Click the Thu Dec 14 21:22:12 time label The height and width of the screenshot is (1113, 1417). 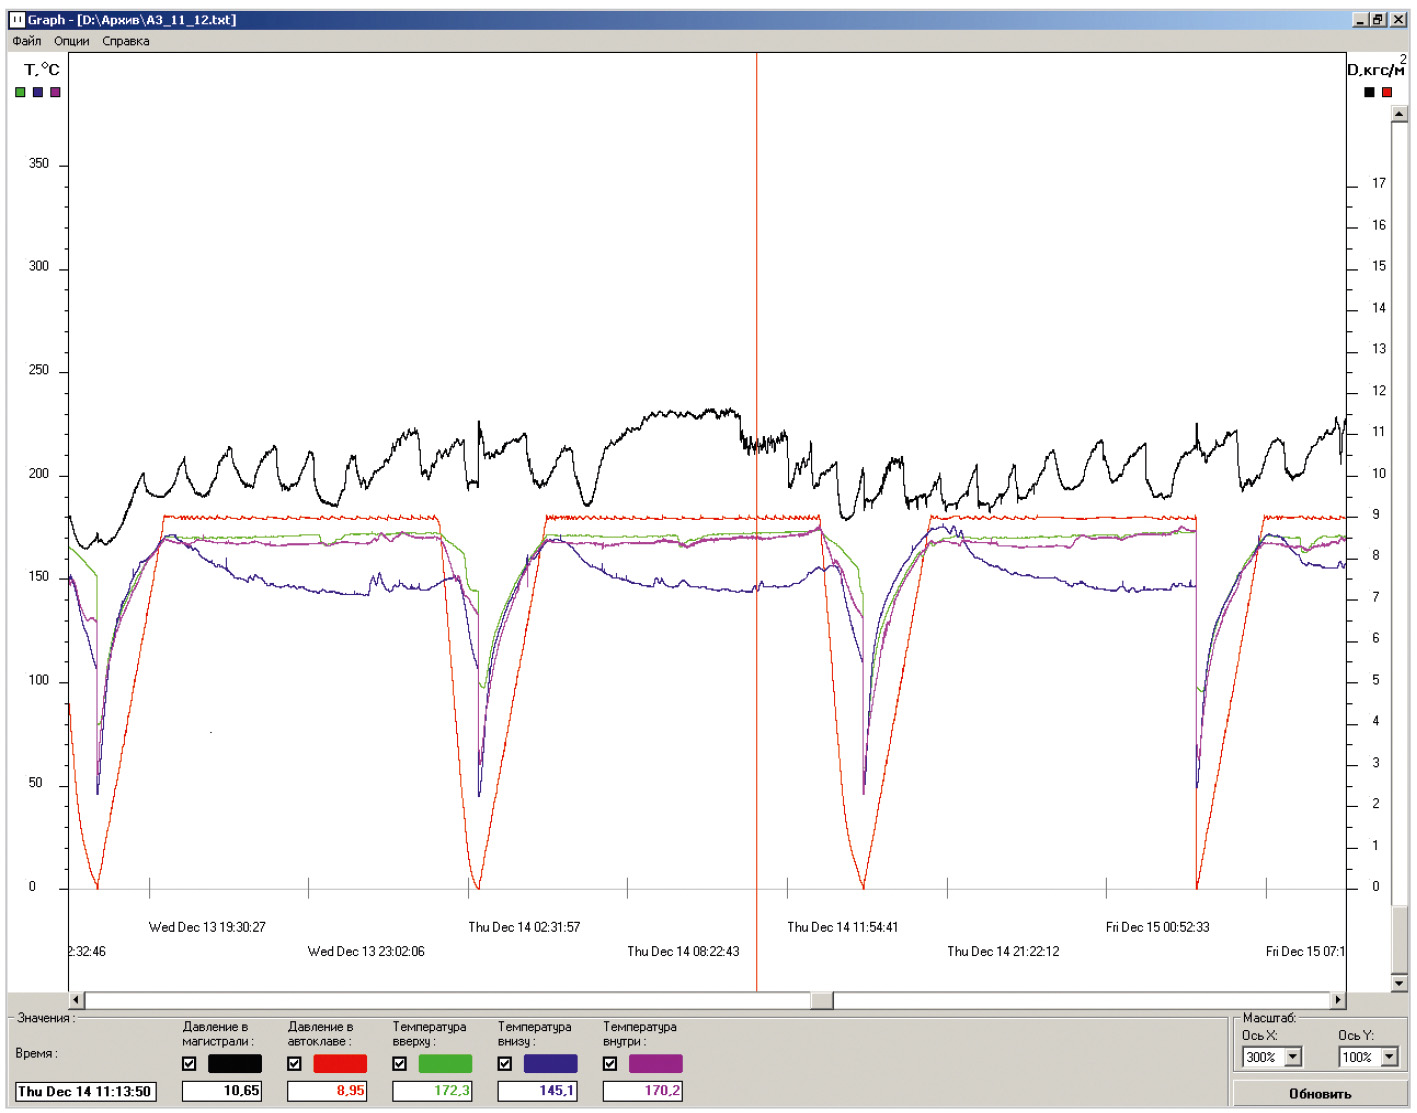coord(1004,951)
